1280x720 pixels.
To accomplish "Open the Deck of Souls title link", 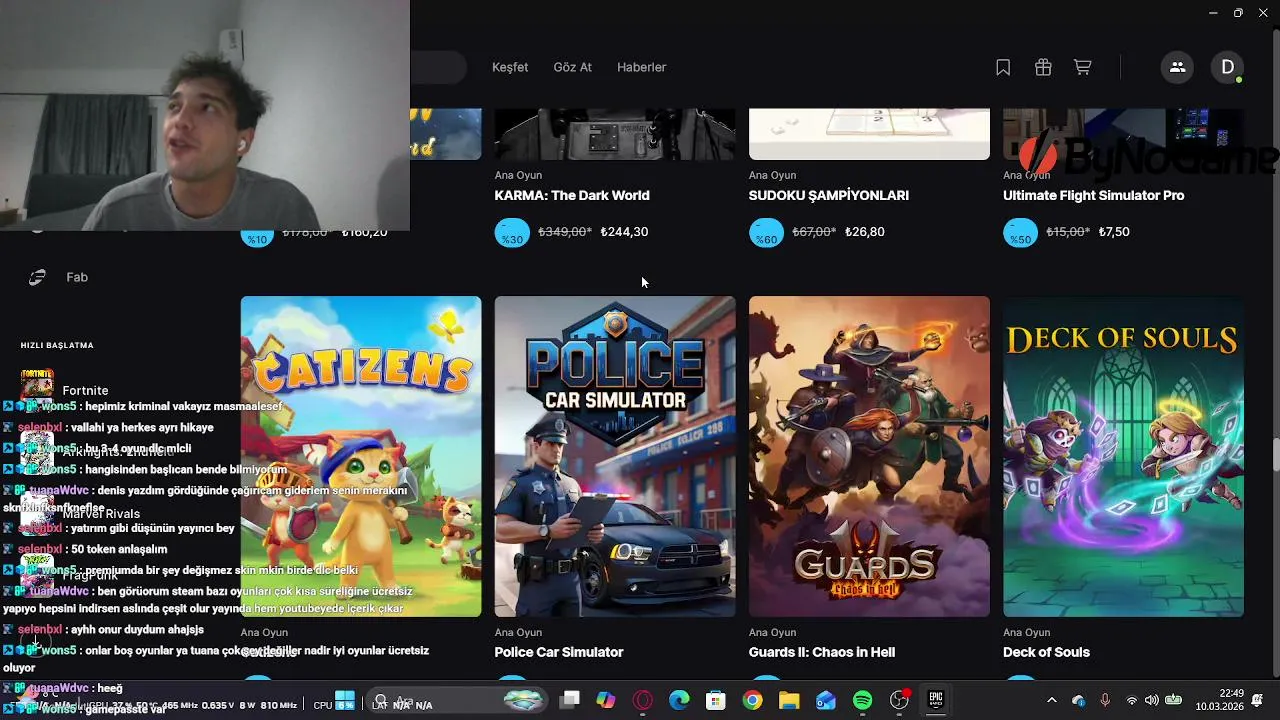I will (x=1046, y=652).
